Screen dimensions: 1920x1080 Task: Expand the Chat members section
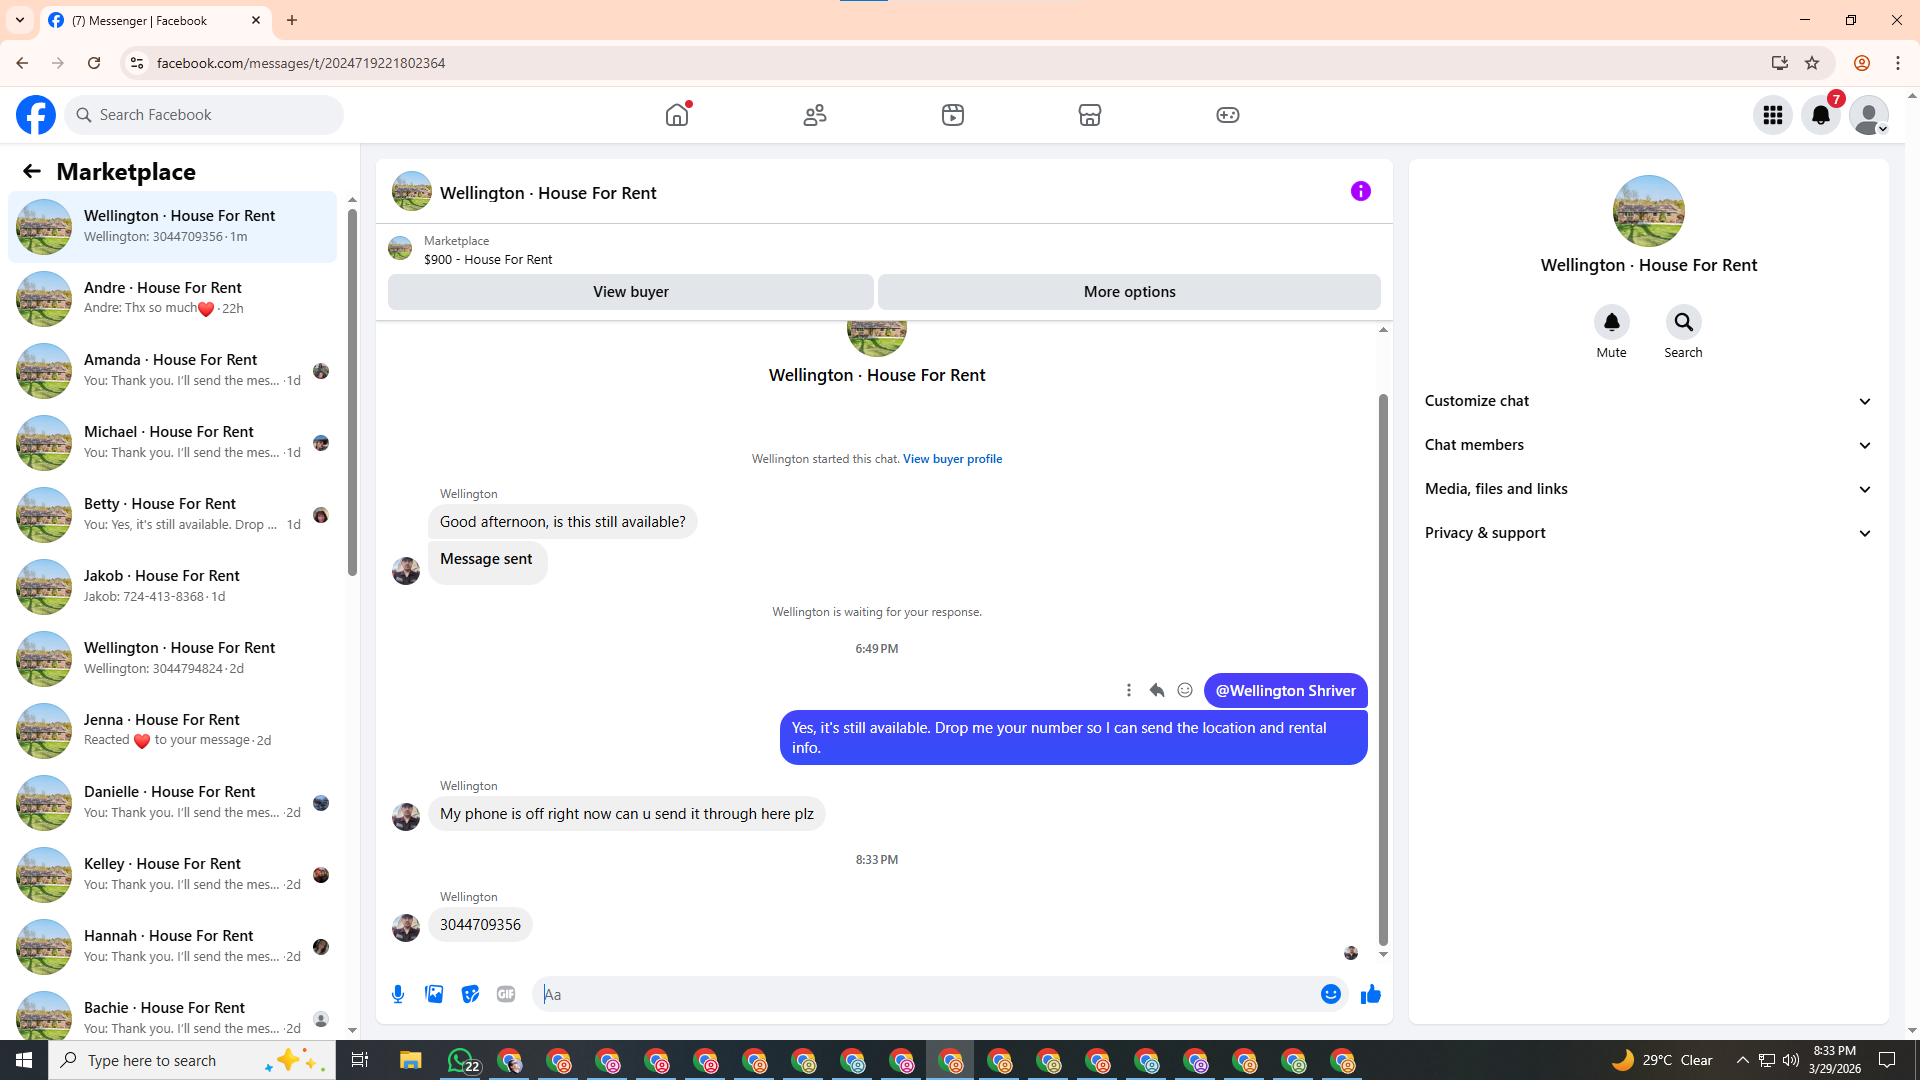(x=1648, y=445)
